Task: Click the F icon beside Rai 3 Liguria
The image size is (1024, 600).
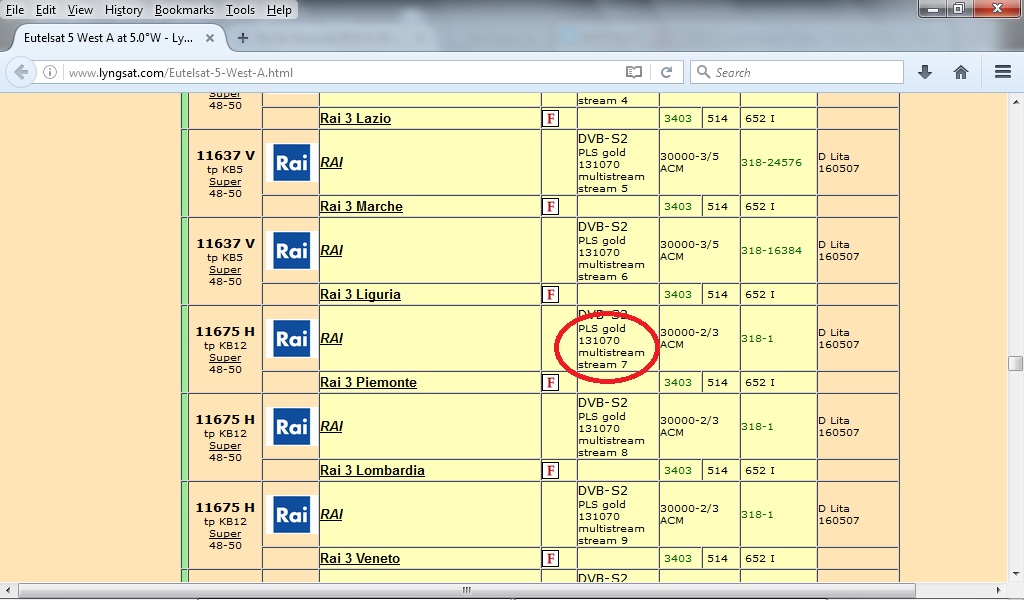Action: point(551,294)
